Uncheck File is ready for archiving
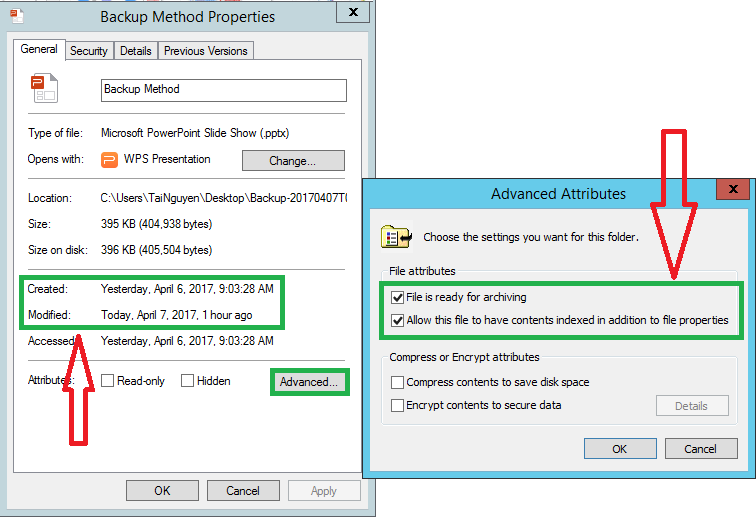 pyautogui.click(x=398, y=298)
